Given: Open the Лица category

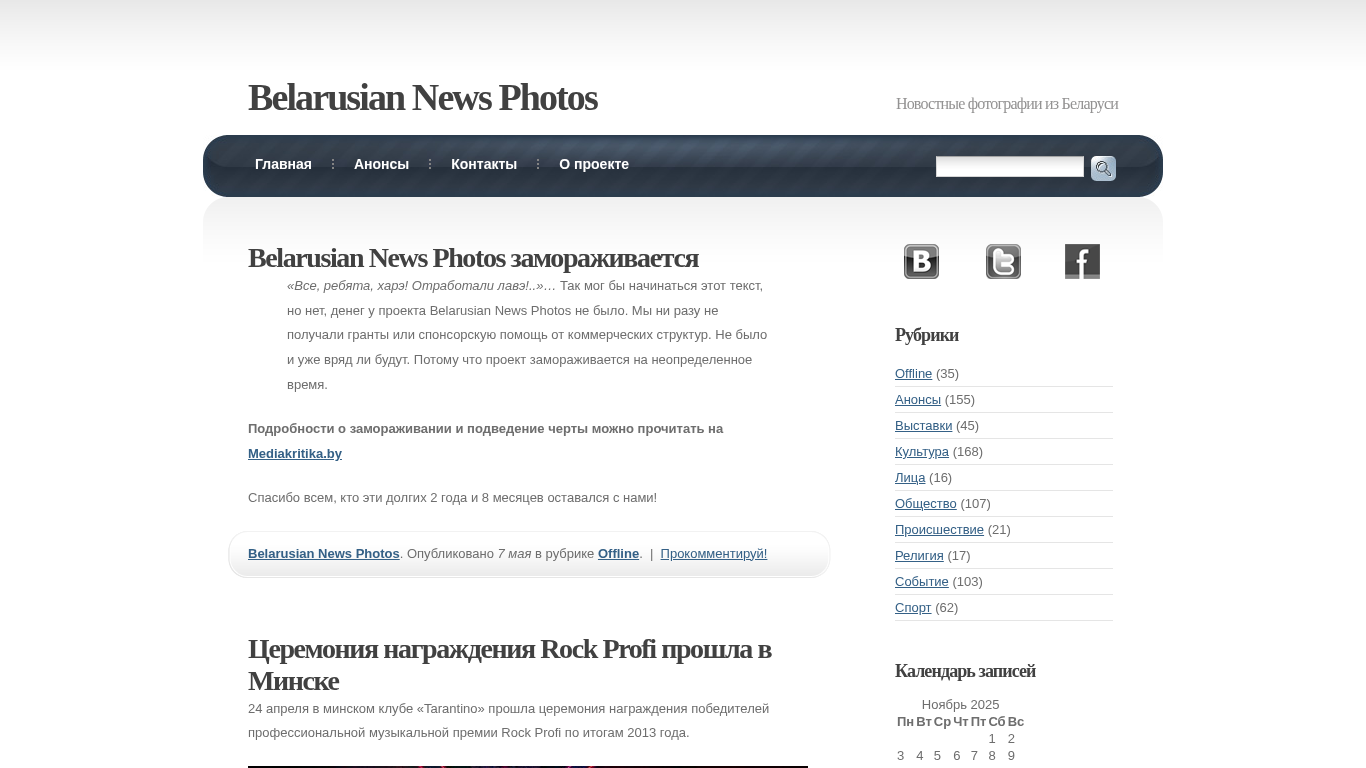Looking at the screenshot, I should [910, 477].
